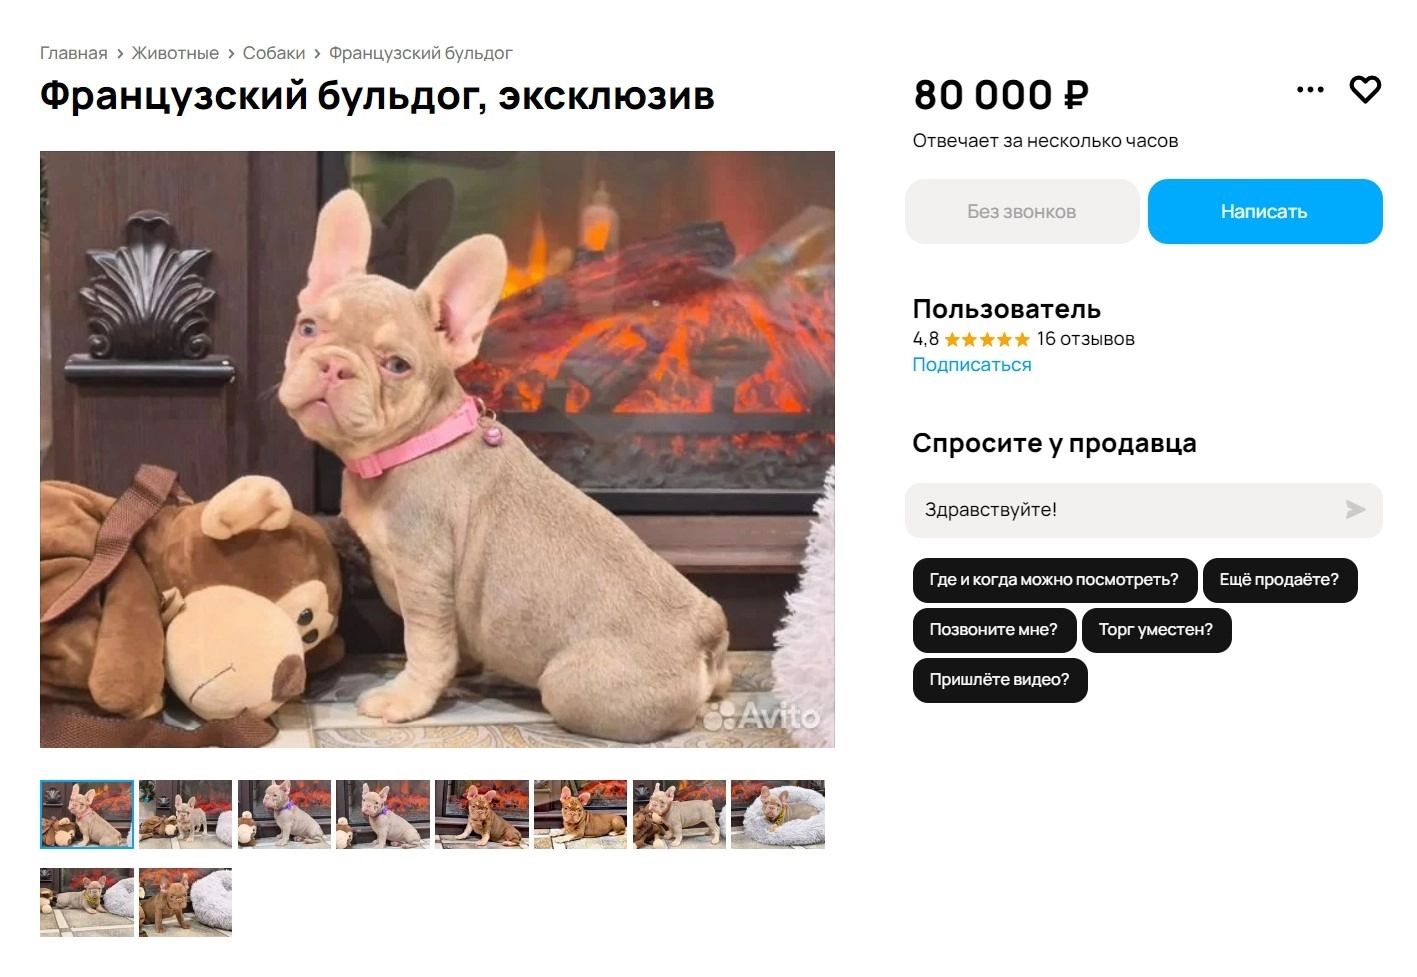Open Животные breadcrumb category

tap(175, 53)
